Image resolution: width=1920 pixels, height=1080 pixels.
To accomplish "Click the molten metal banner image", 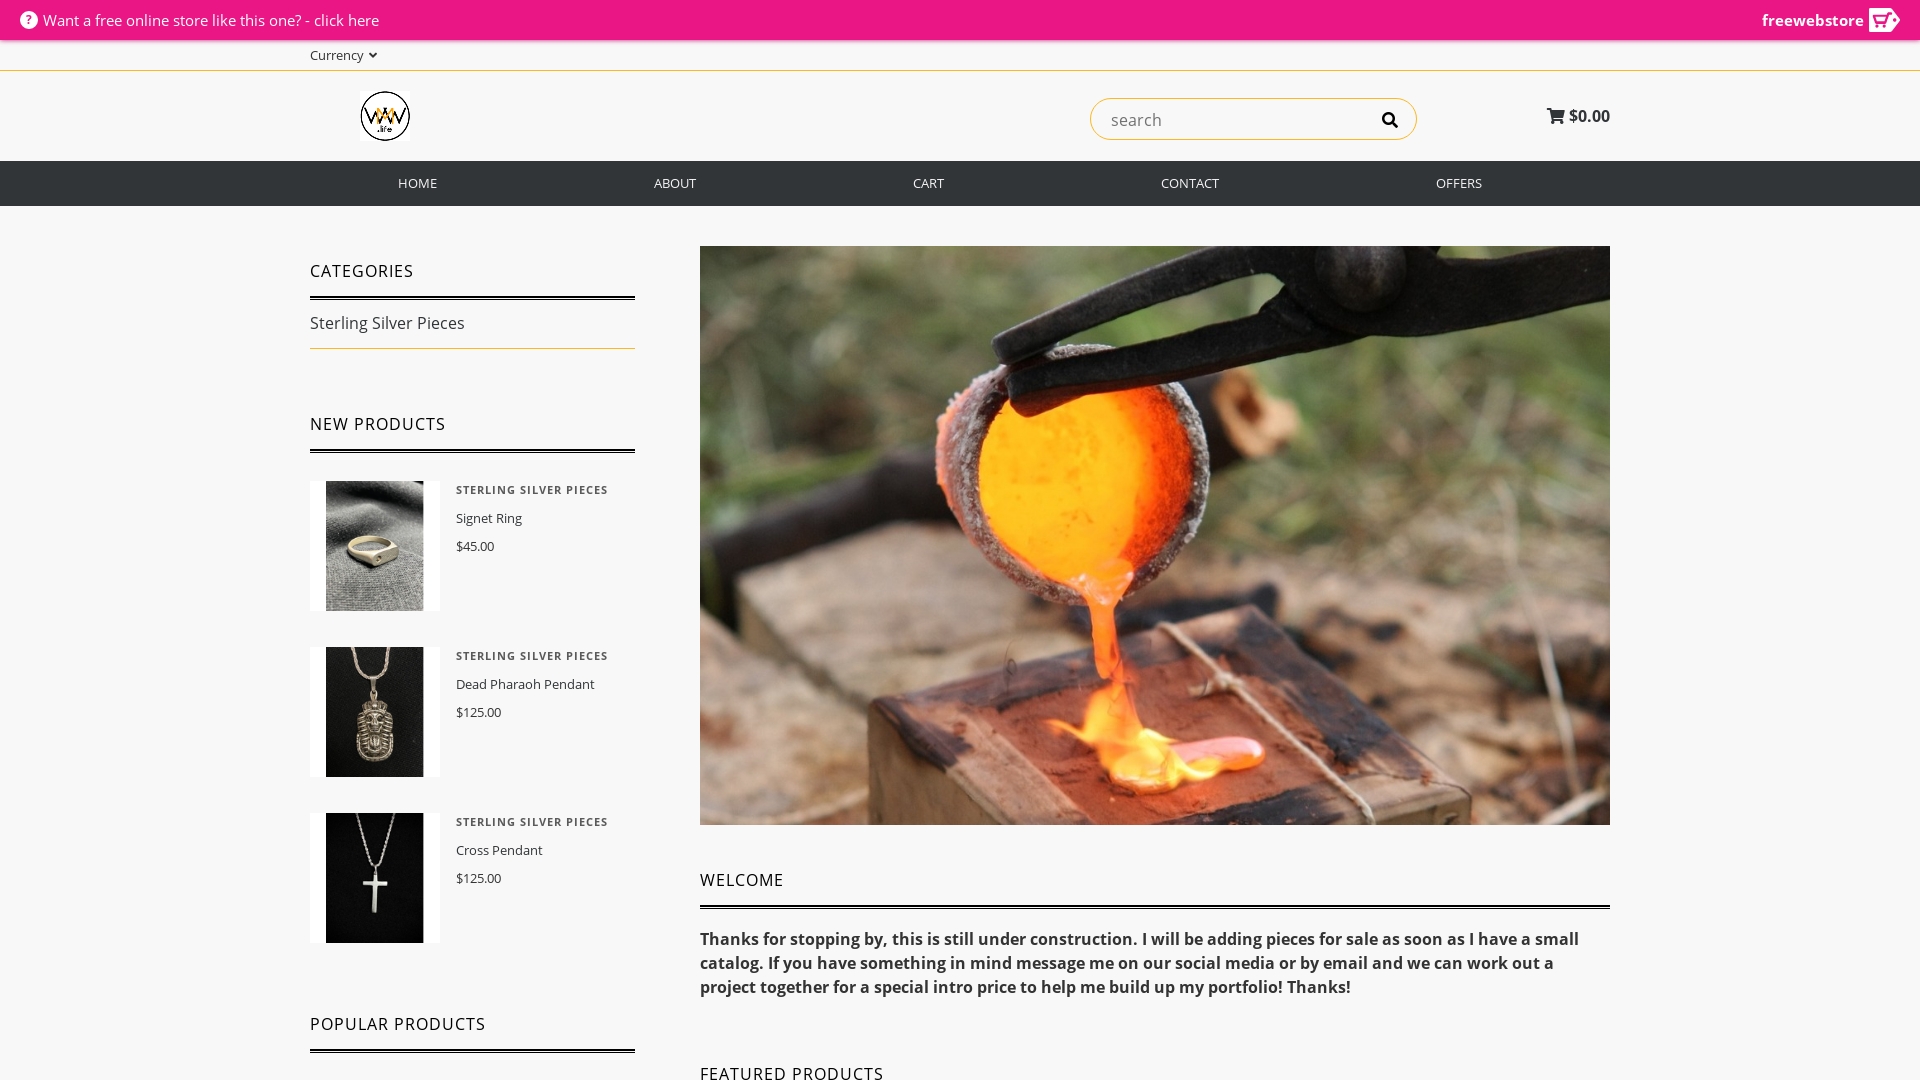I will (1154, 535).
